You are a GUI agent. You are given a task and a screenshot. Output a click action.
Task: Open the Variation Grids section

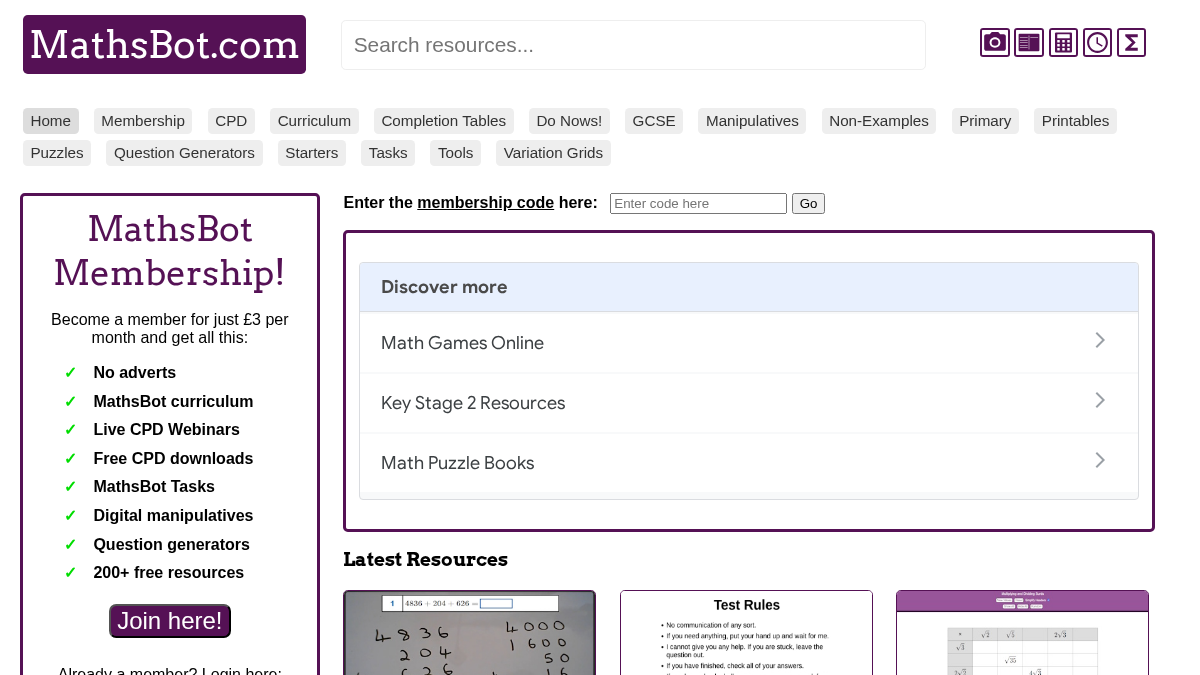click(553, 153)
